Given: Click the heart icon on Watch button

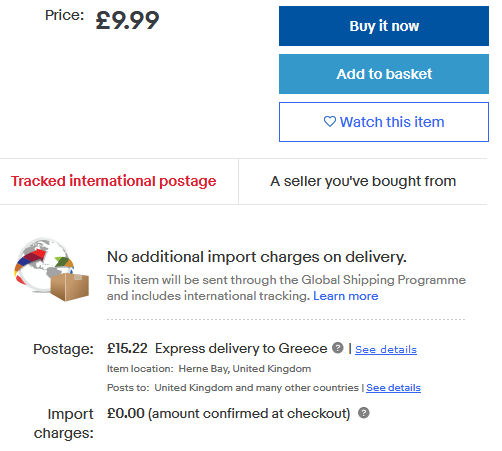Looking at the screenshot, I should point(330,122).
